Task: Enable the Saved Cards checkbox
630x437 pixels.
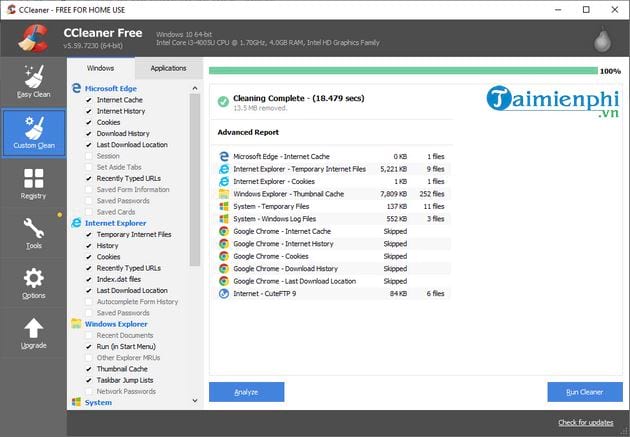Action: [x=89, y=212]
